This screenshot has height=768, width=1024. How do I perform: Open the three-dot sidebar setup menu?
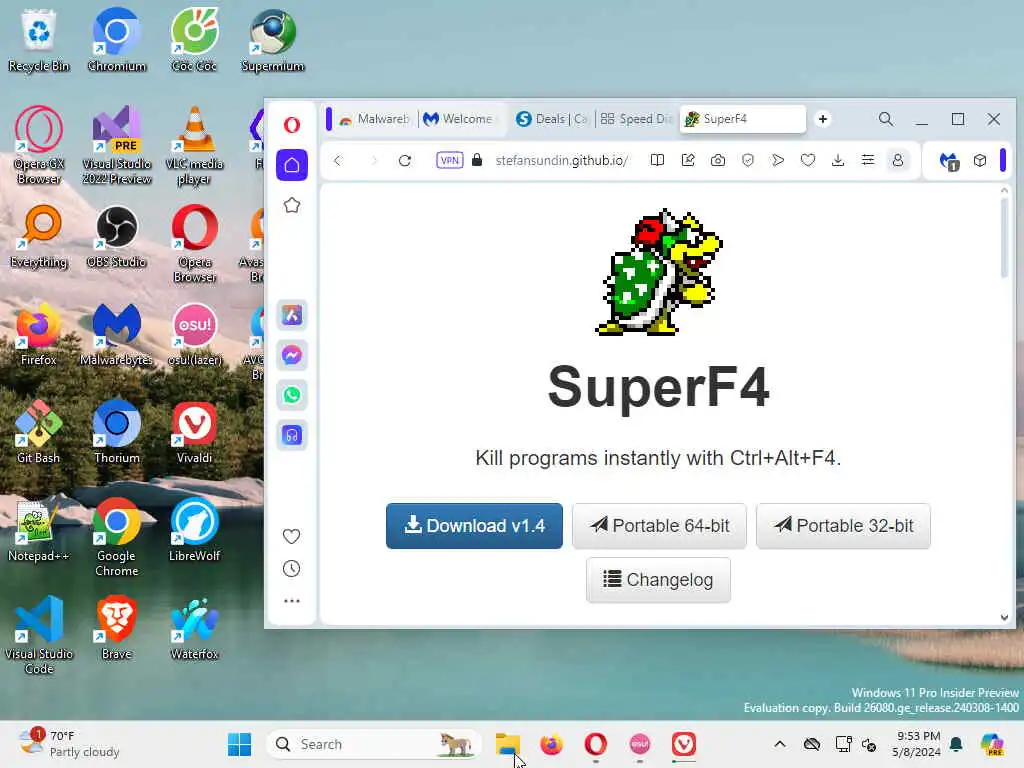coord(292,601)
